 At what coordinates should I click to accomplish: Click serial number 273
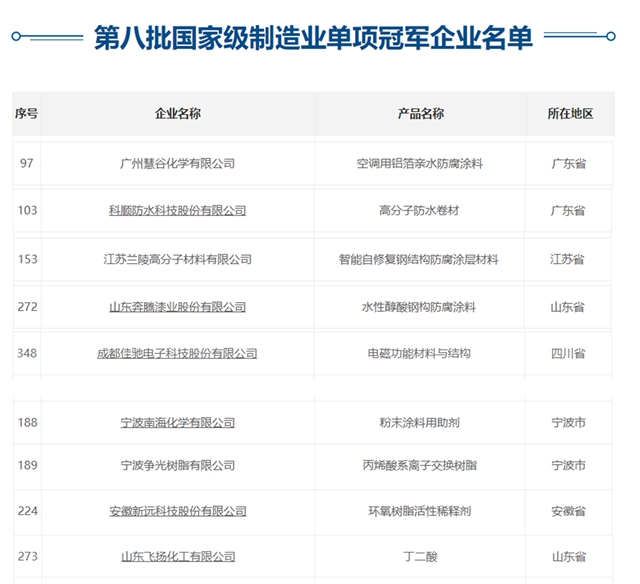tap(27, 556)
